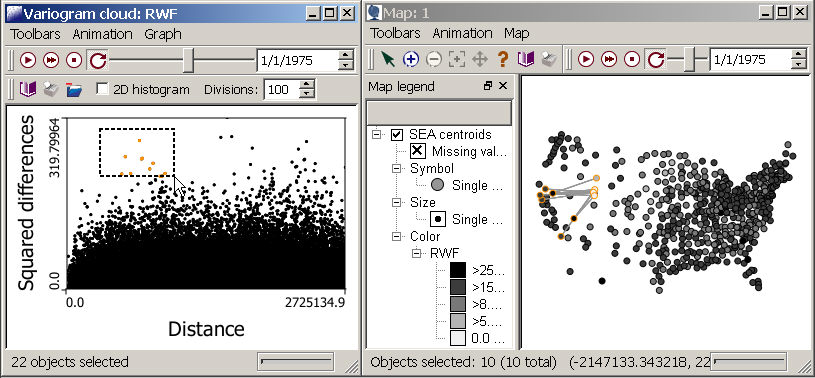Click the time slider handle in Variogram window
Screen dimensions: 815x378
point(189,61)
